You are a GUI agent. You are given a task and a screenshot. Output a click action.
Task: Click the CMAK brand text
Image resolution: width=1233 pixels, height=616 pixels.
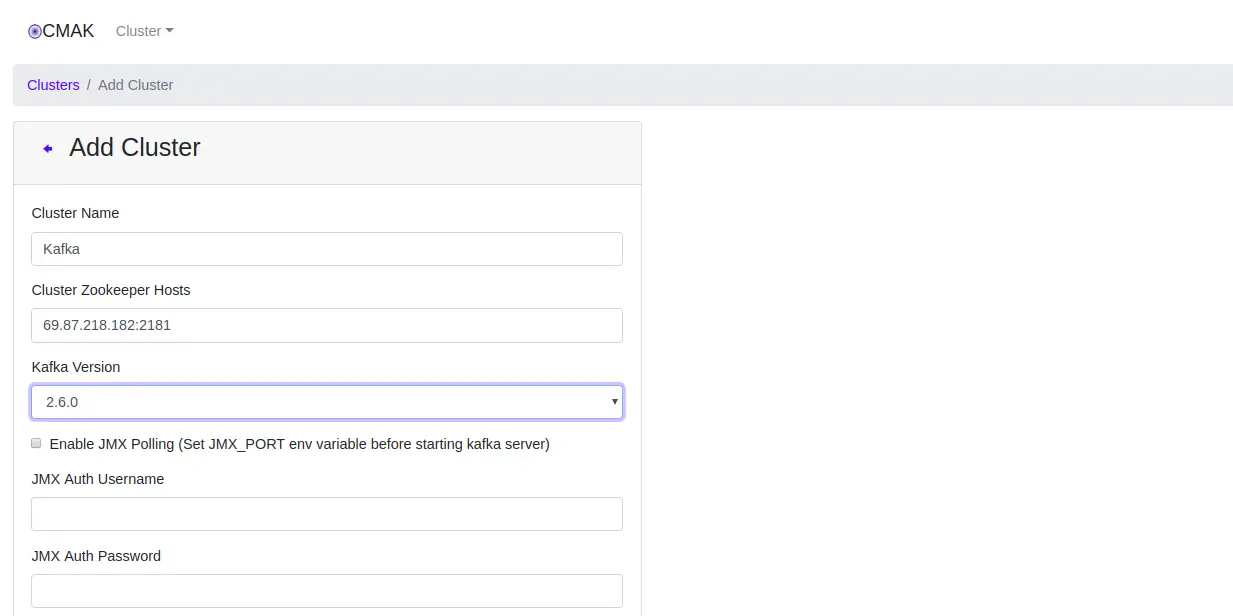(x=68, y=31)
